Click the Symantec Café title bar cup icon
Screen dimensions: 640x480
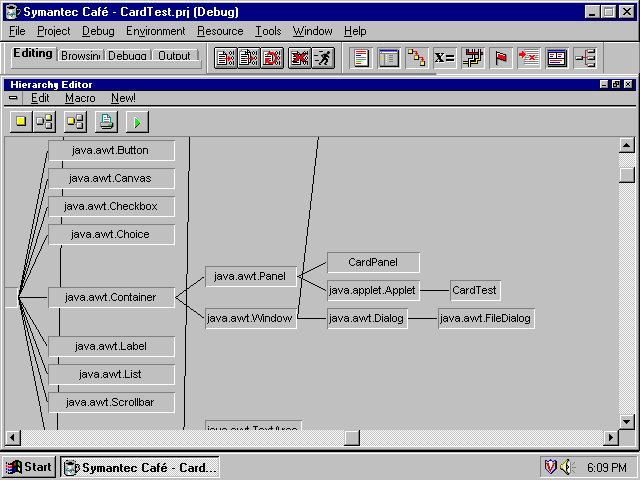12,12
